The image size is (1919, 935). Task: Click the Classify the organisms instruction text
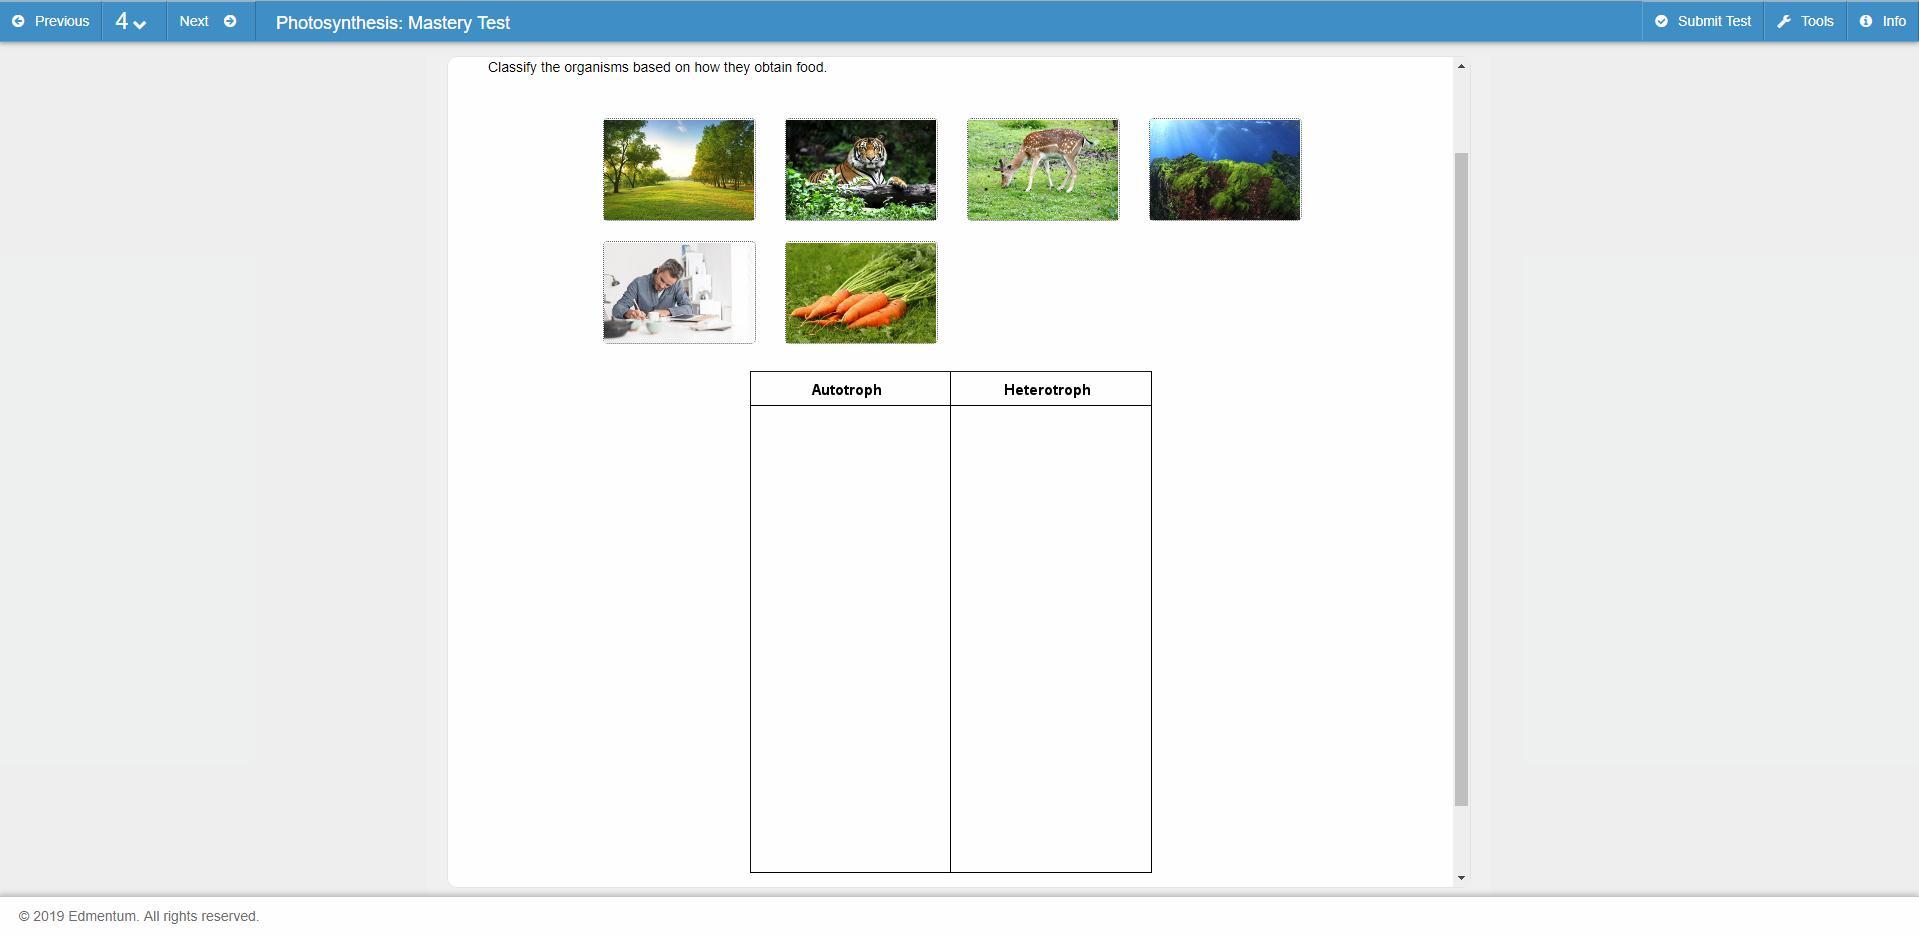tap(657, 67)
